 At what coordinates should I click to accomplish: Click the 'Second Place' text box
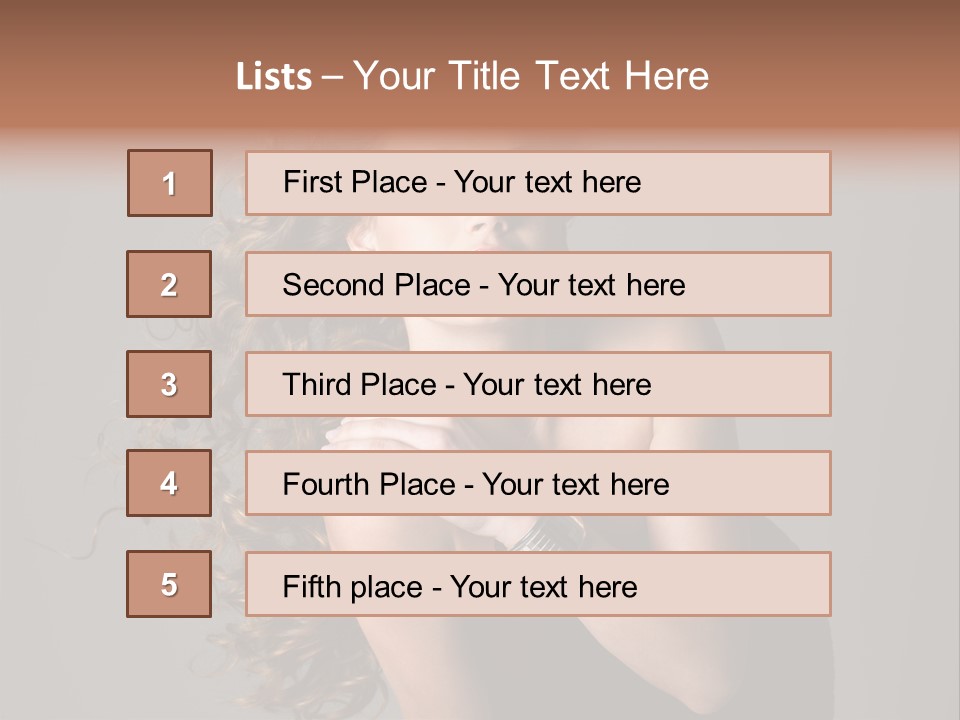(538, 284)
